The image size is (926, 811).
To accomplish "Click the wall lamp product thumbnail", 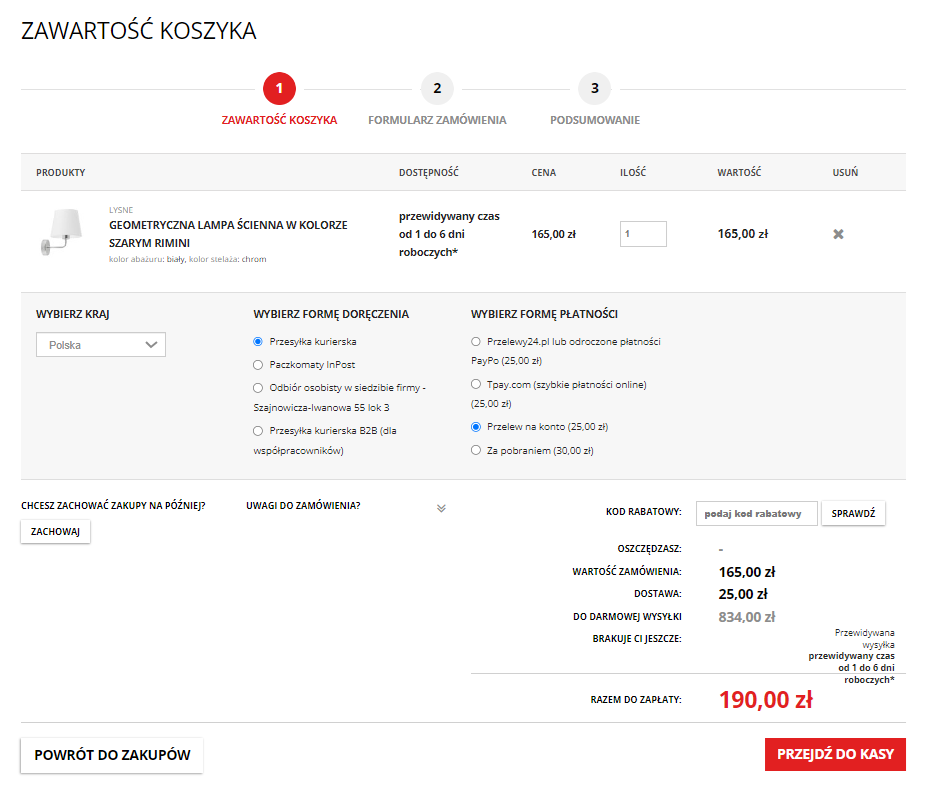I will (x=61, y=232).
